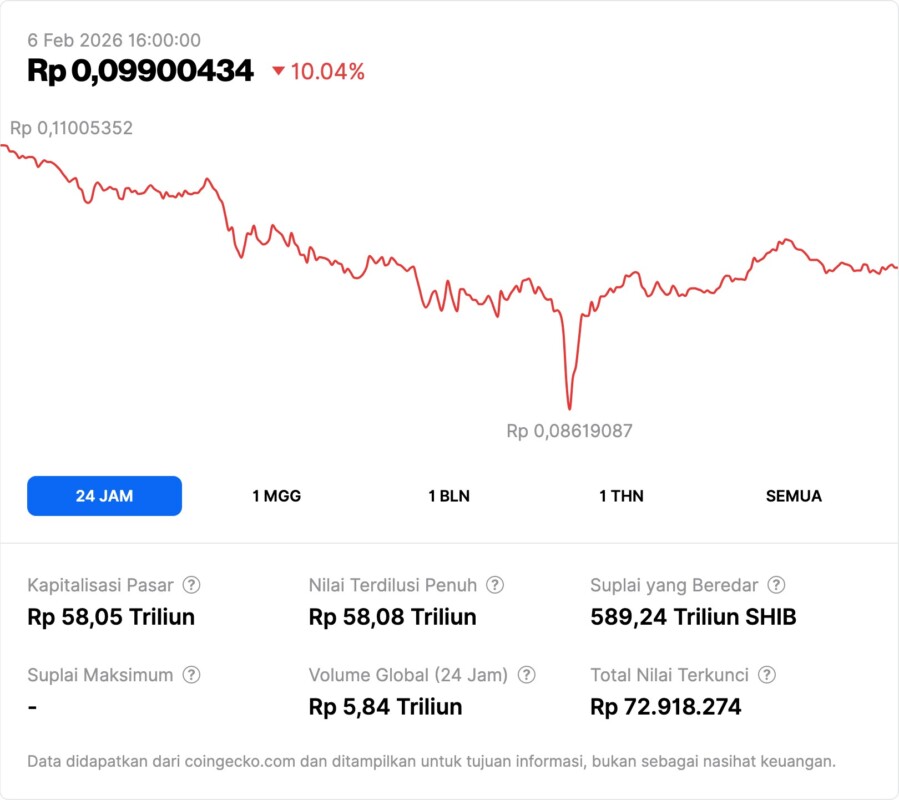
Task: Select the 1 THN time range
Action: 621,496
